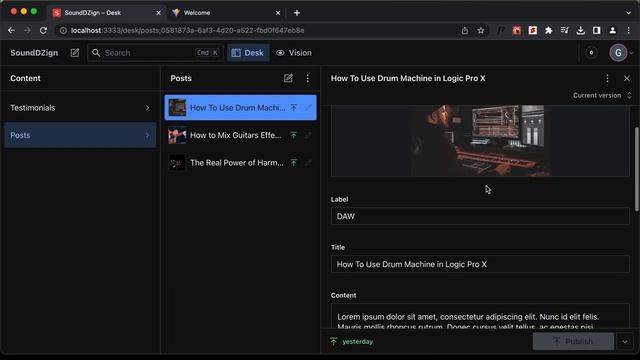Go forward in browser history

click(x=27, y=30)
